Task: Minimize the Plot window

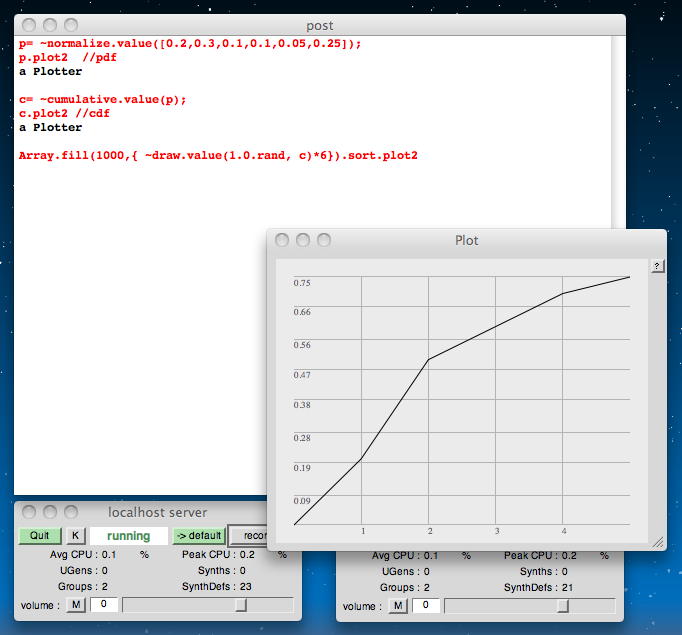Action: [x=302, y=240]
